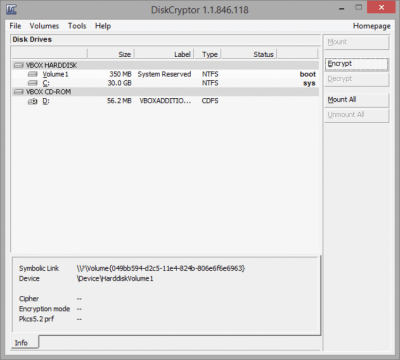Click the Mount button

click(356, 42)
